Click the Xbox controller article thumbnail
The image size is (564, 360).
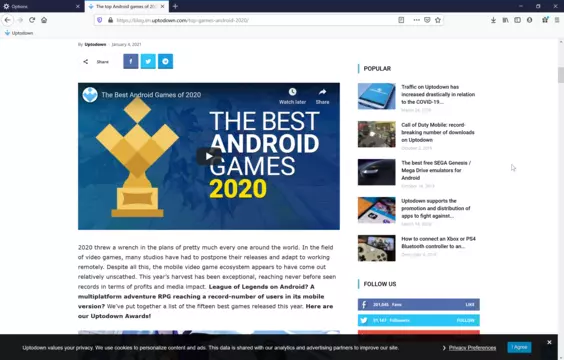(377, 248)
